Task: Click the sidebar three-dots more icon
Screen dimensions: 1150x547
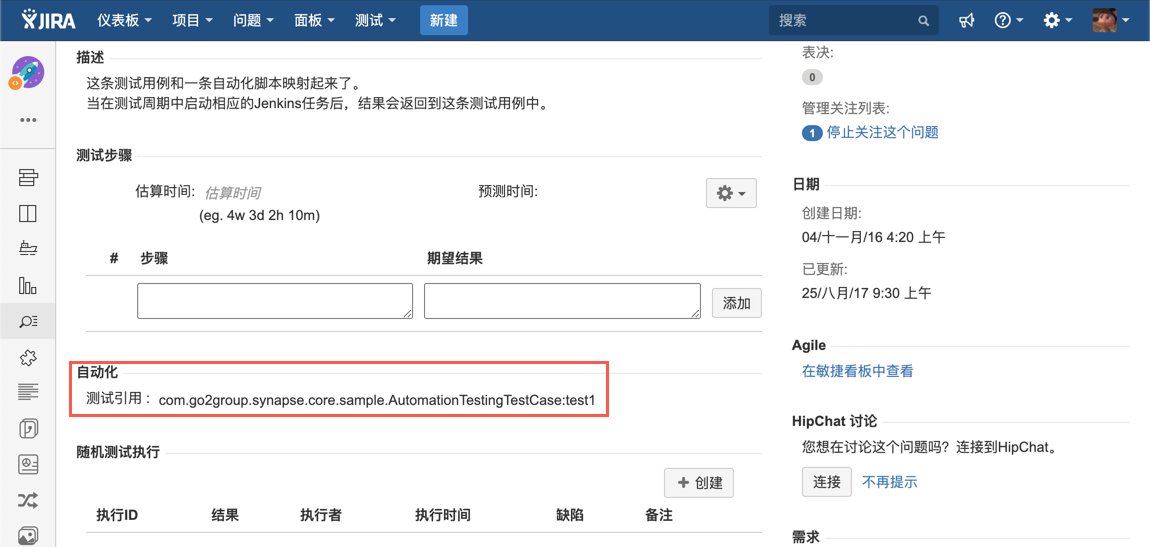Action: 28,120
